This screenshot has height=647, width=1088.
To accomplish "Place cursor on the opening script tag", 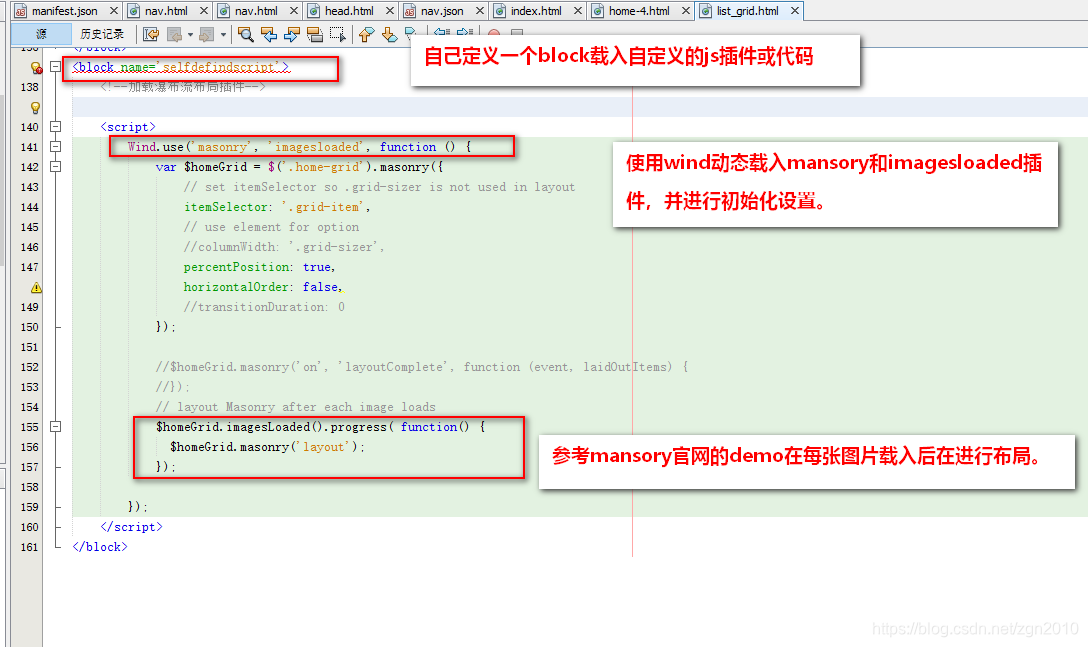I will pyautogui.click(x=128, y=127).
